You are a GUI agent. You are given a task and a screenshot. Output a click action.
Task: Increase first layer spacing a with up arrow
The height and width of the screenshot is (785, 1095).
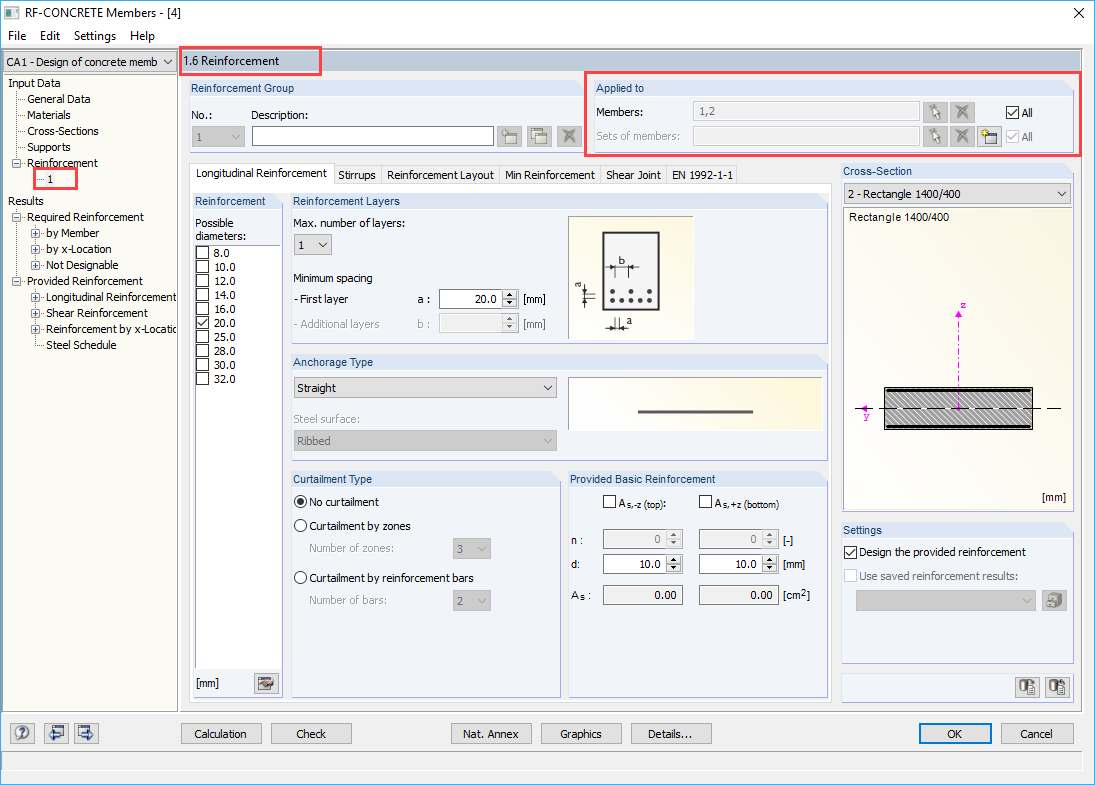click(510, 295)
